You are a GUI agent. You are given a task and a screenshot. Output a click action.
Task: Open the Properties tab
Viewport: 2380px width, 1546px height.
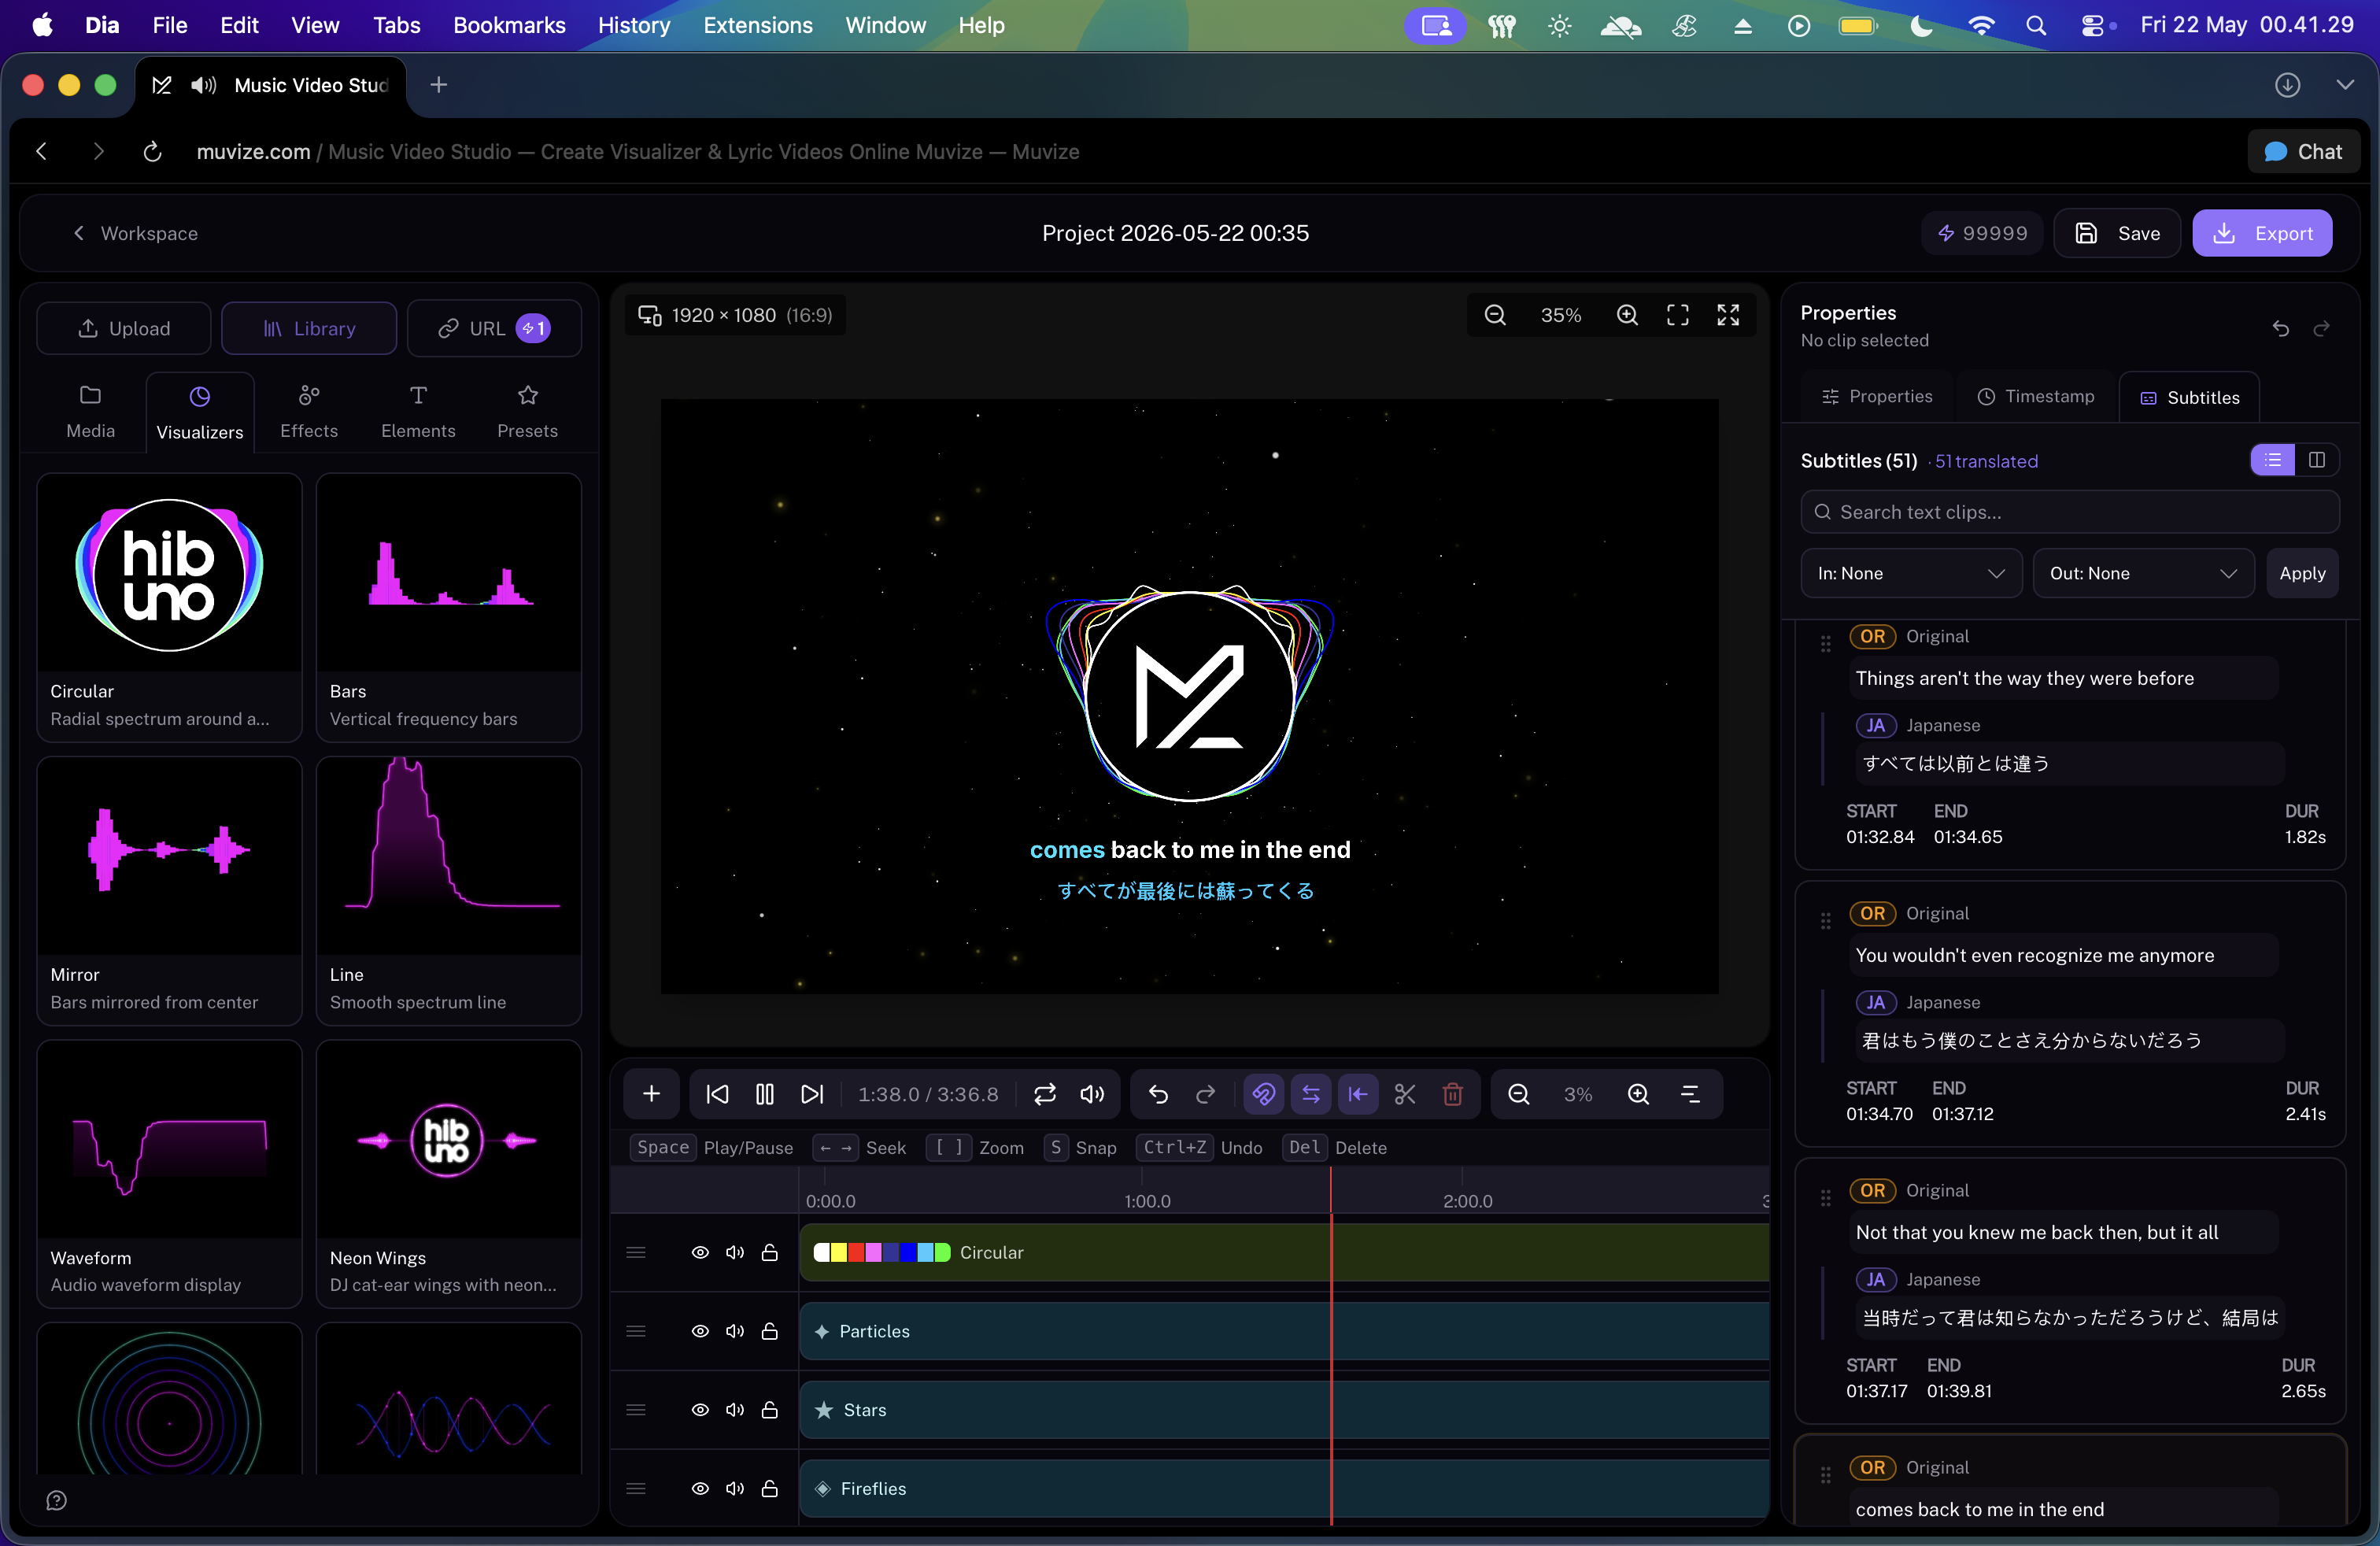(1876, 397)
